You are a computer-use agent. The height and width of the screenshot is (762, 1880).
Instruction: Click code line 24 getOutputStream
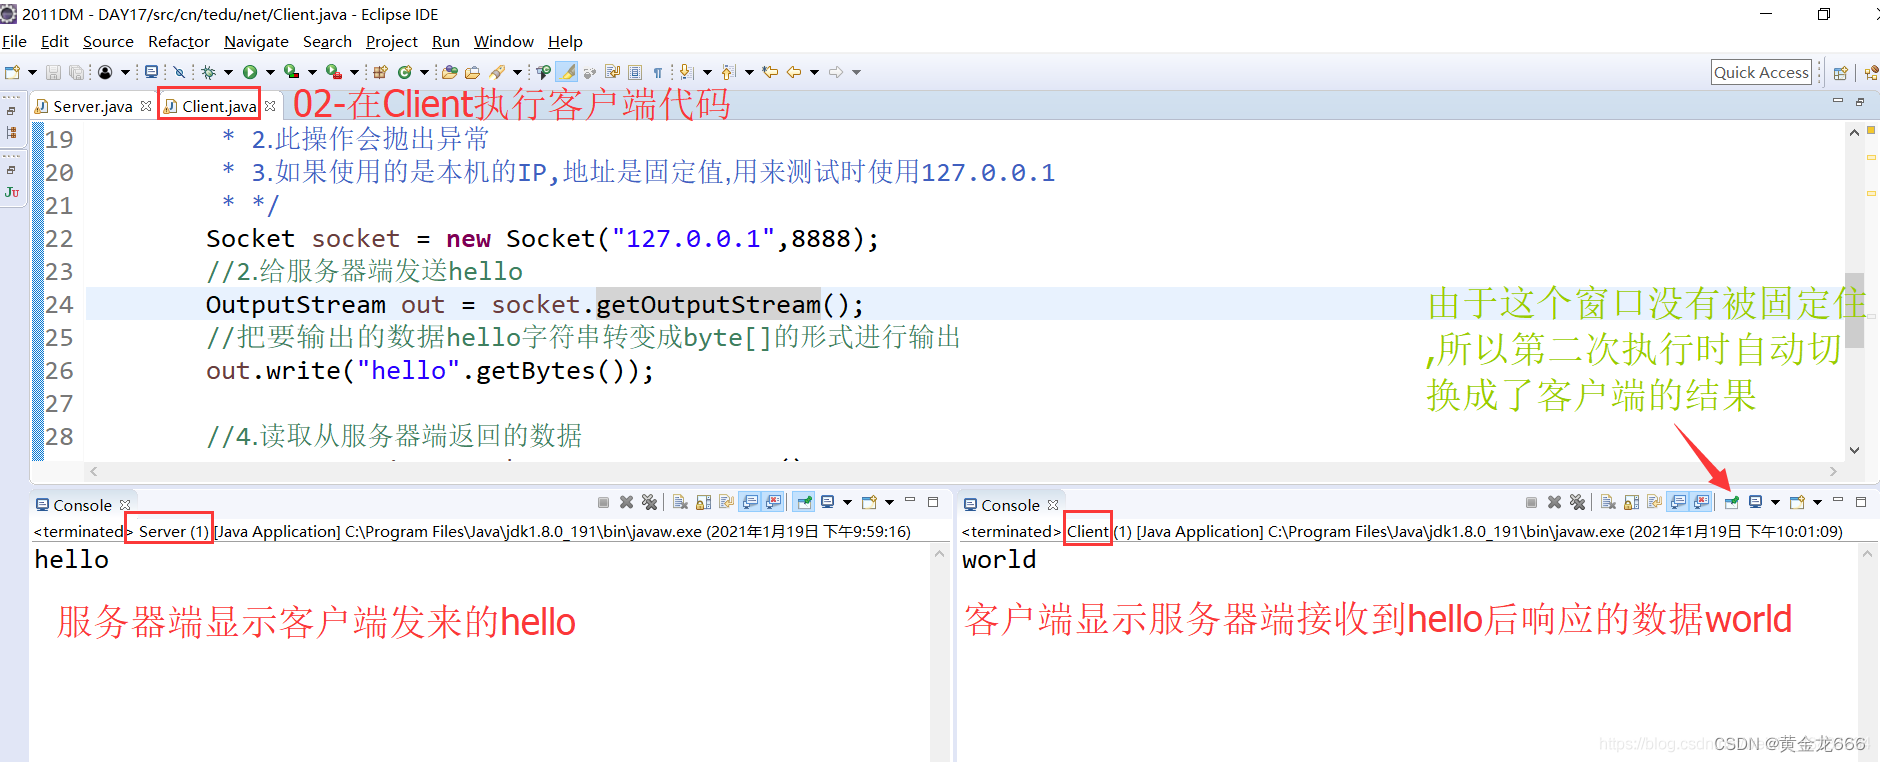[x=708, y=304]
